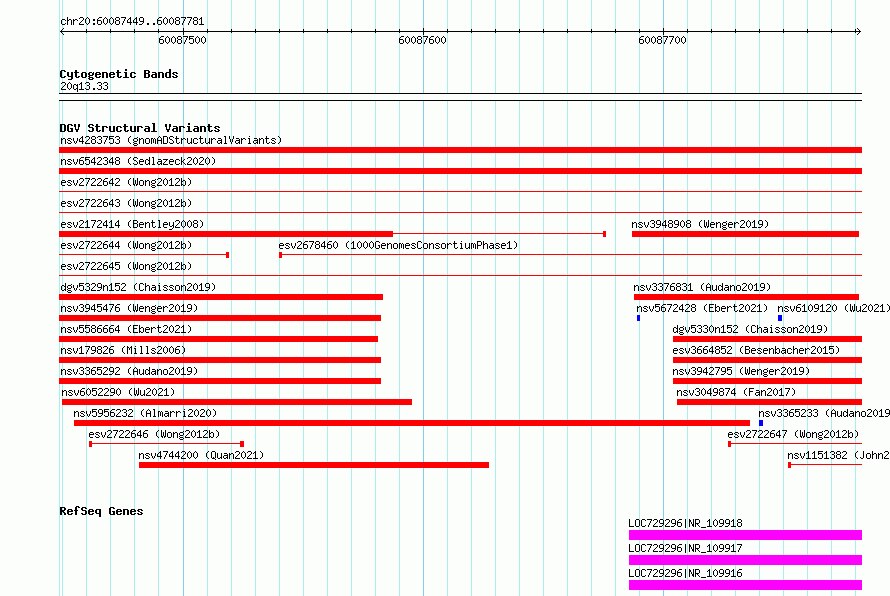Click the red bar of nsv4283753

[460, 150]
